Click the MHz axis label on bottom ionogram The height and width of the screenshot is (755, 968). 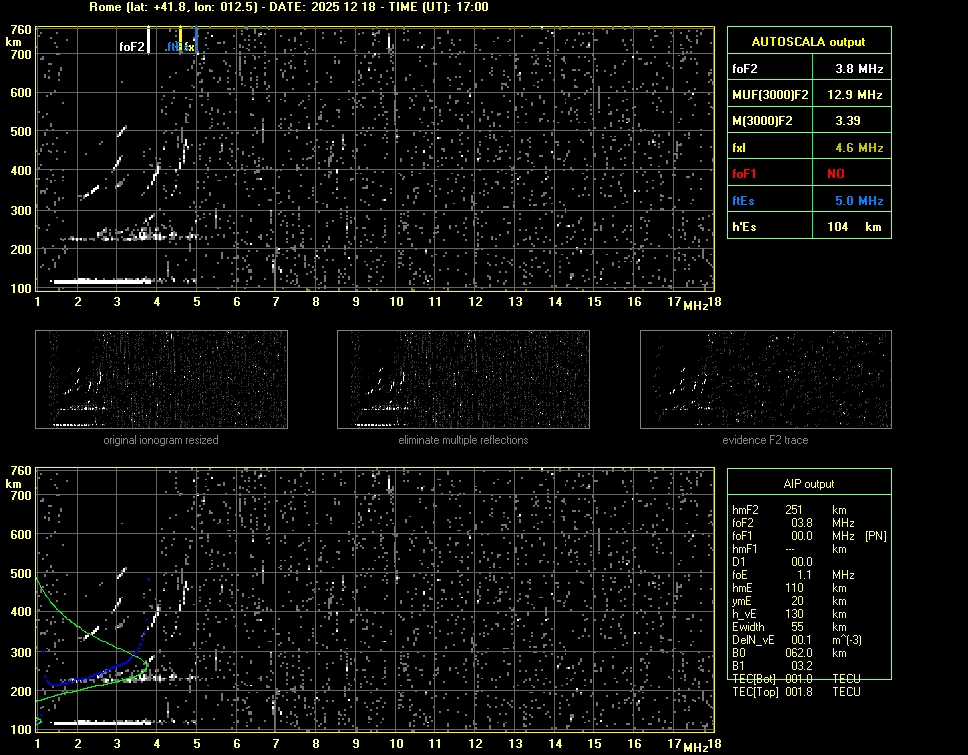695,748
